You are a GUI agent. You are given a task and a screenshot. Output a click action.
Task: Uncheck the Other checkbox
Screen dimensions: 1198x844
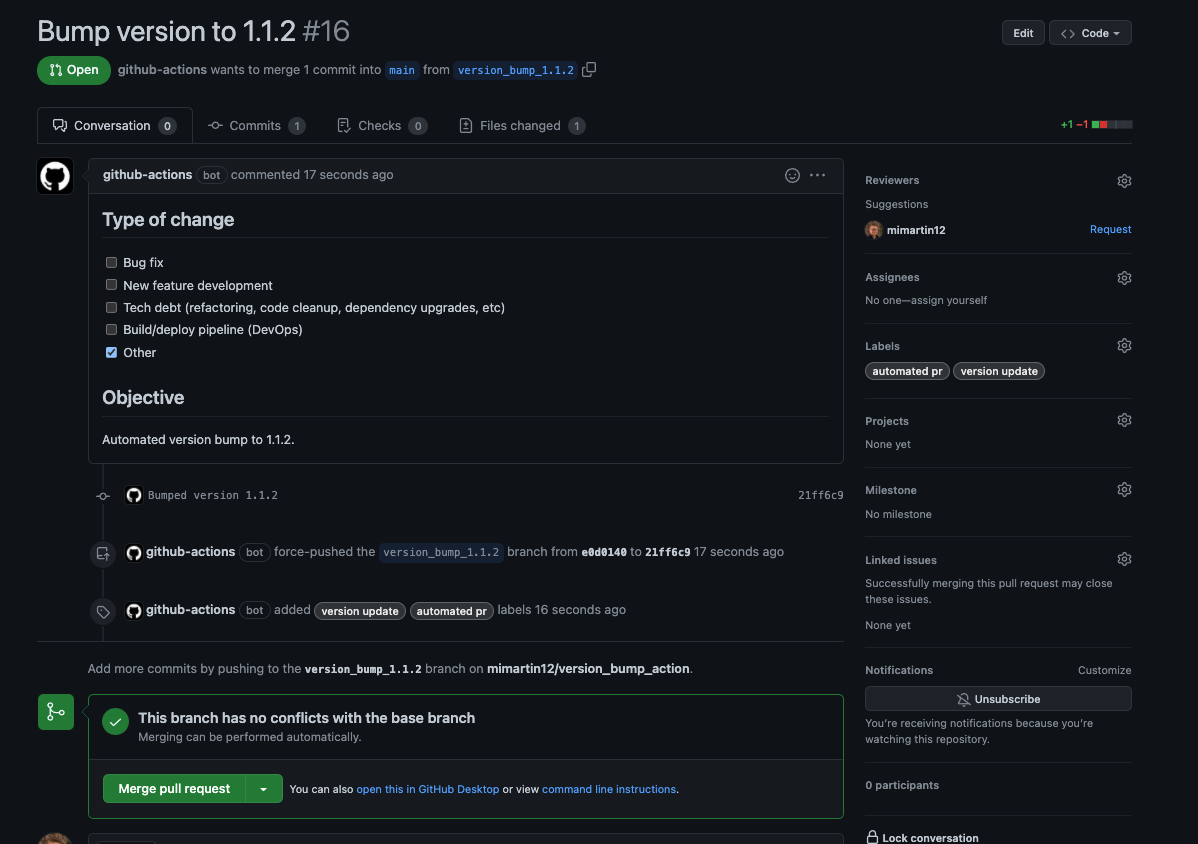tap(112, 353)
